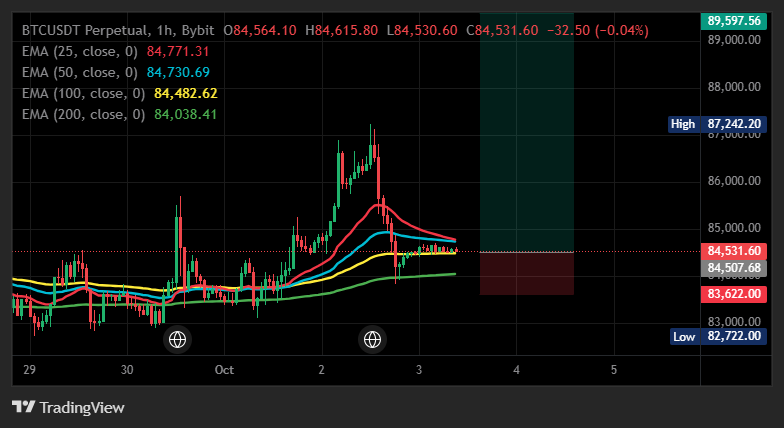The height and width of the screenshot is (428, 784).
Task: Click the 4 date on time axis
Action: pos(516,370)
